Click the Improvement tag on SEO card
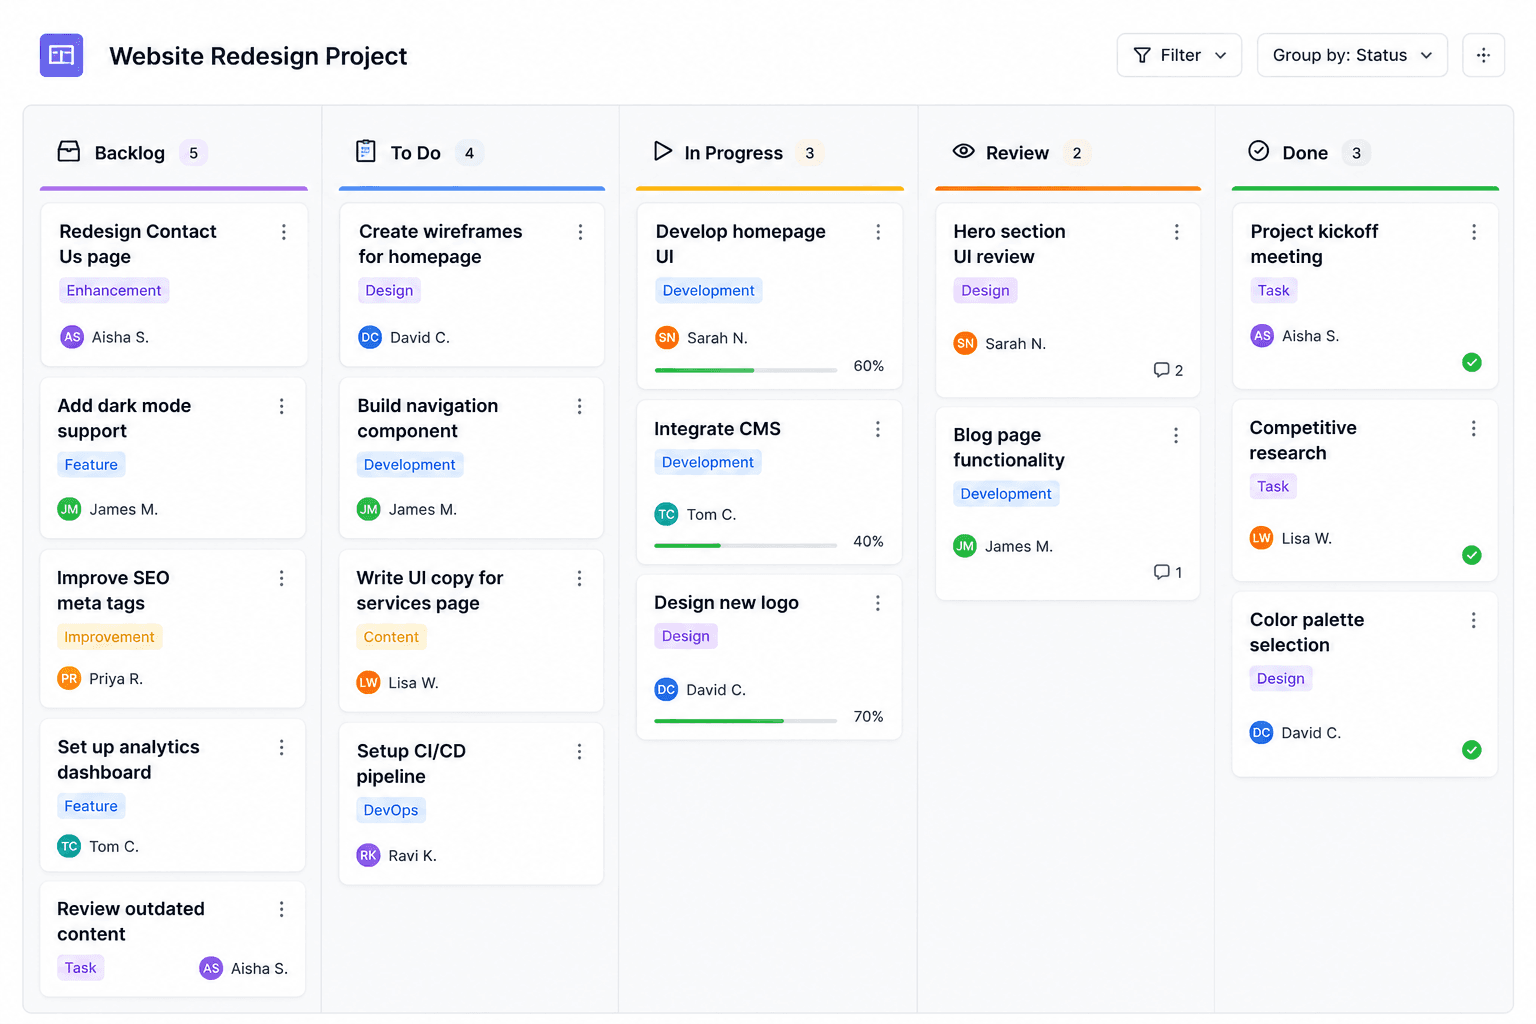The image size is (1536, 1024). coord(109,637)
